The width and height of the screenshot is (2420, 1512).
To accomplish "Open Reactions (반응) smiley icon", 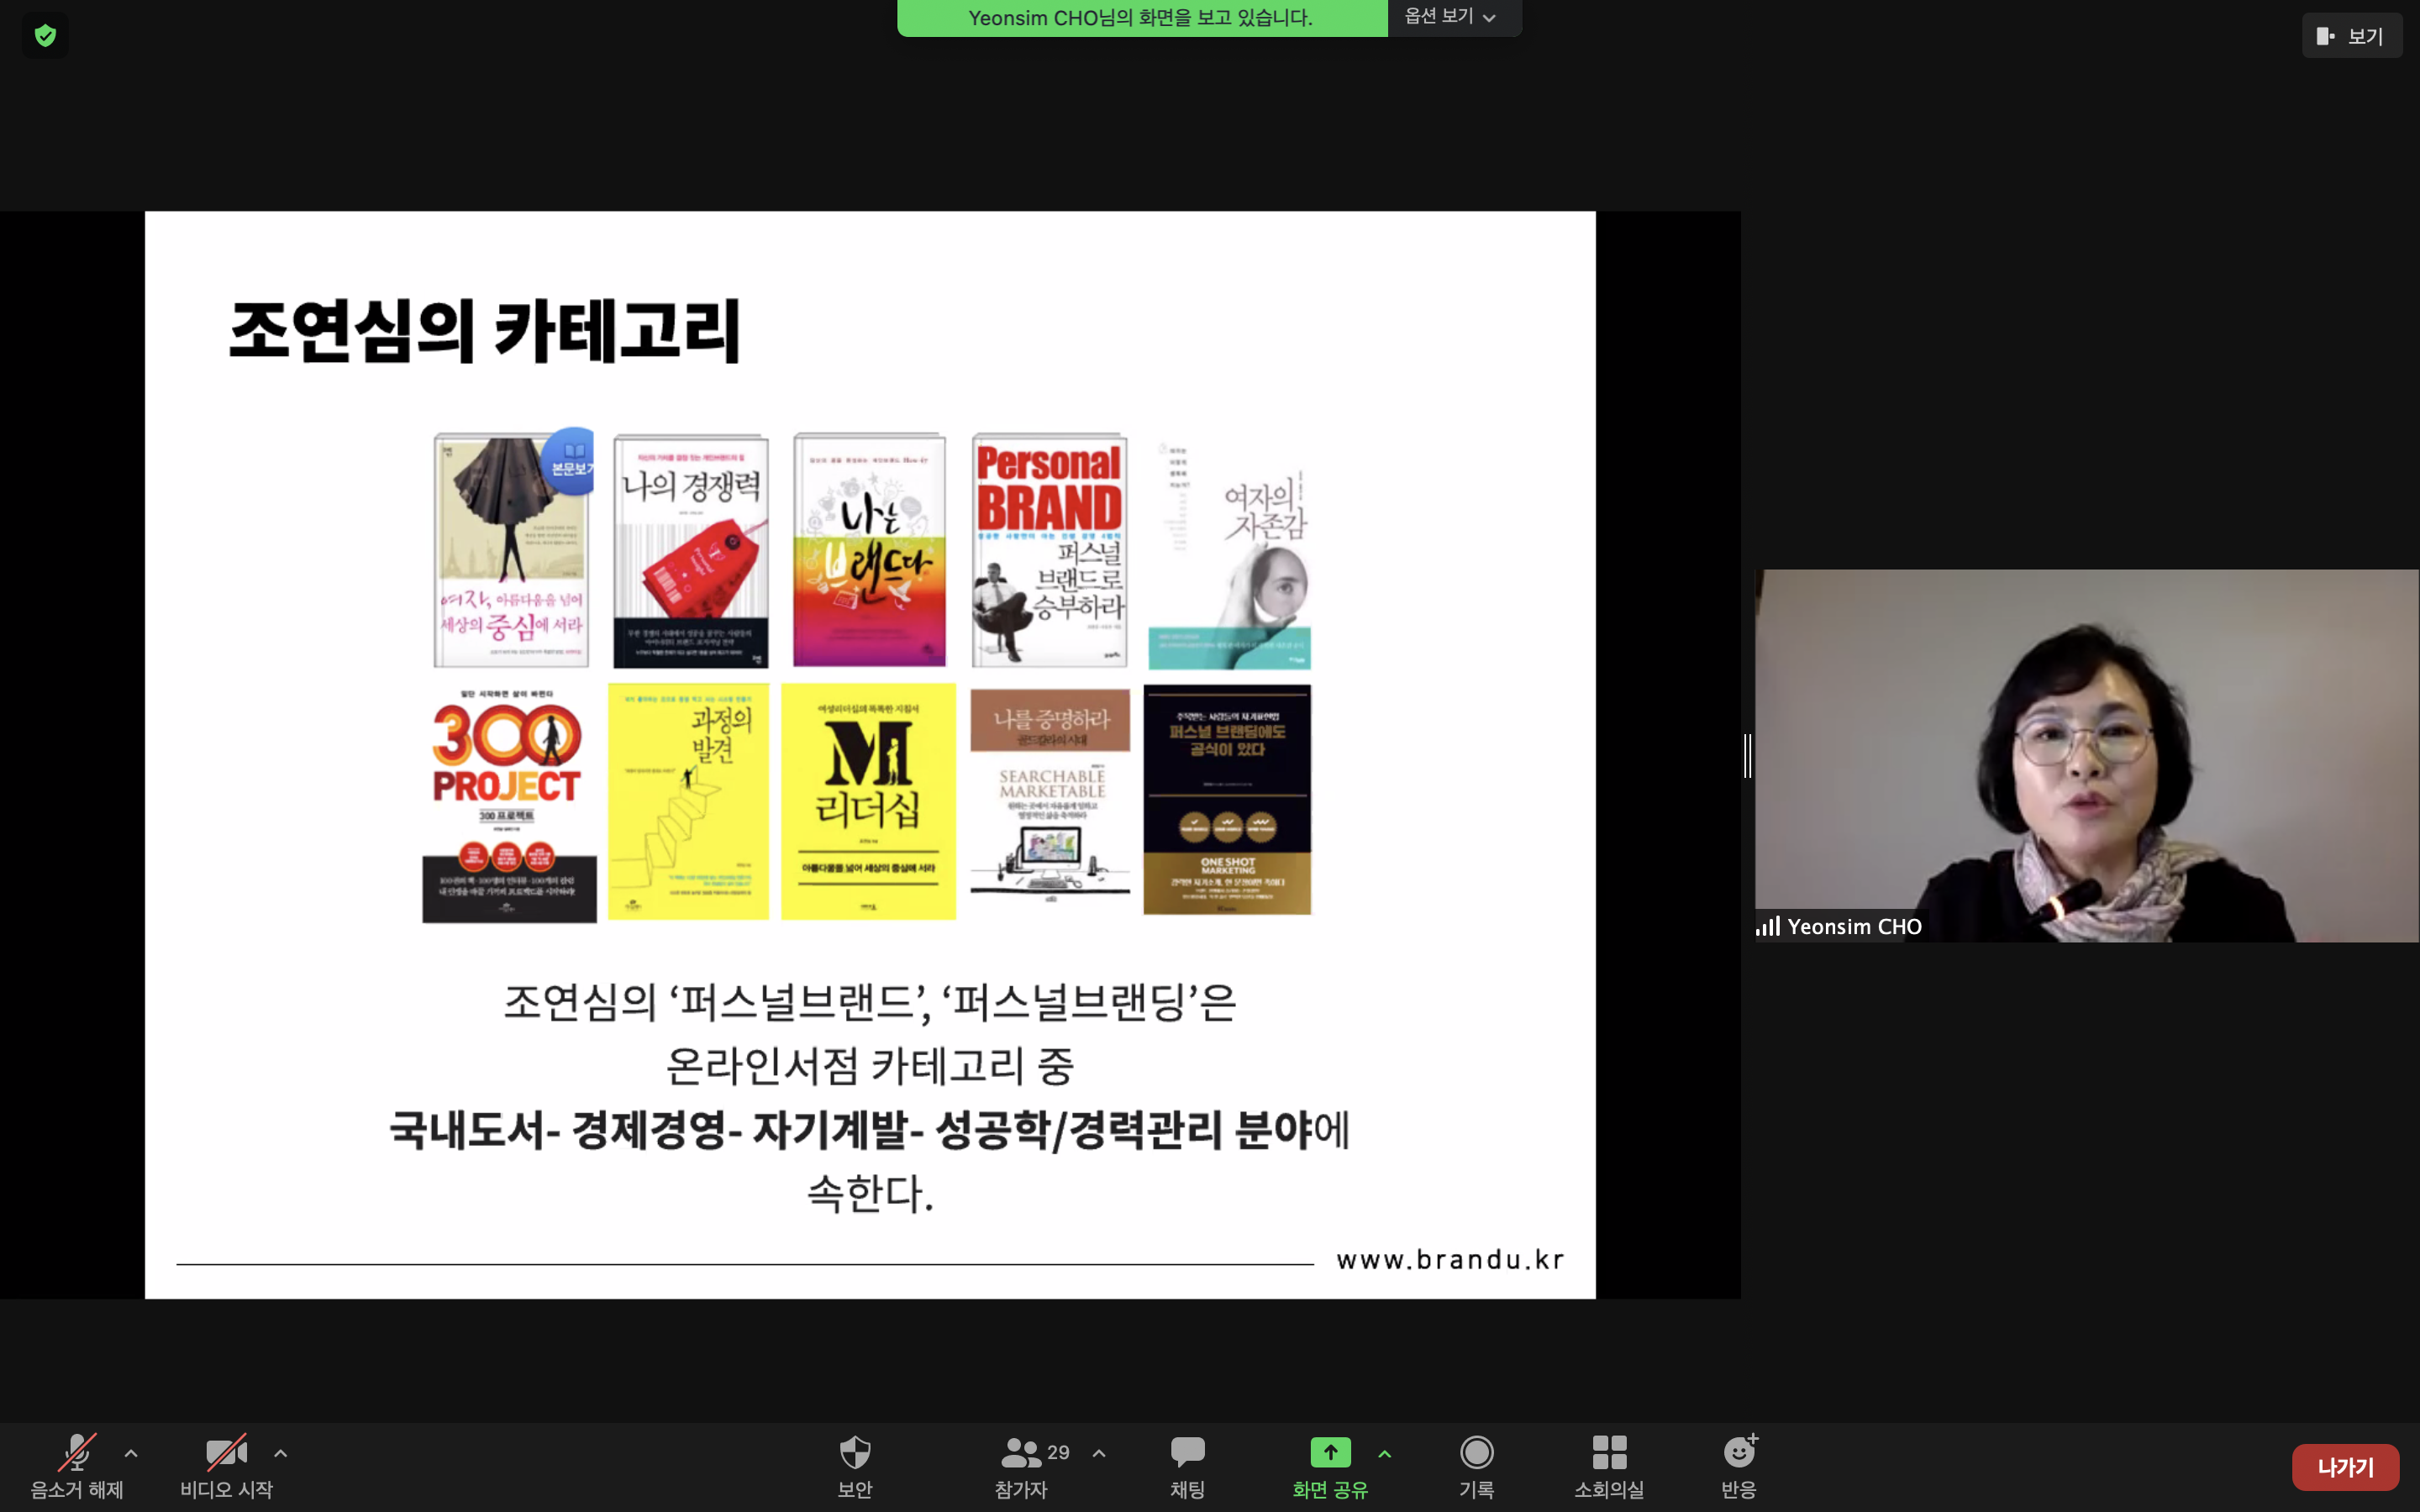I will click(1739, 1453).
